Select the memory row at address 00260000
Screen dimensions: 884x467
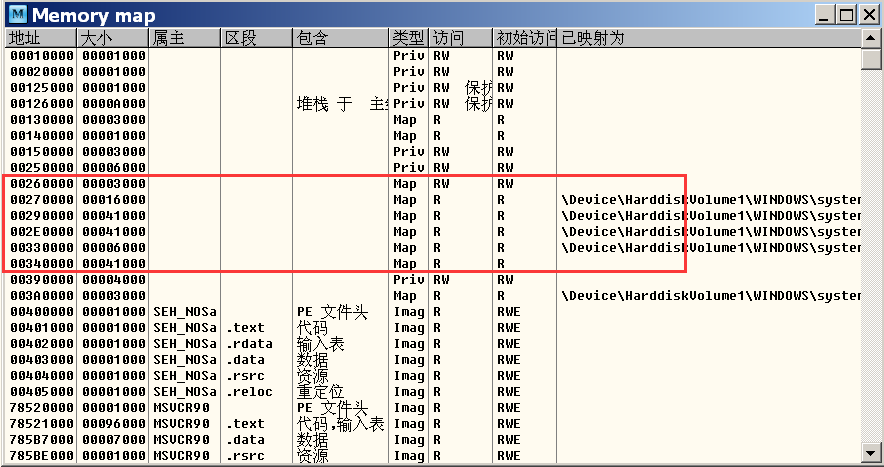42,184
